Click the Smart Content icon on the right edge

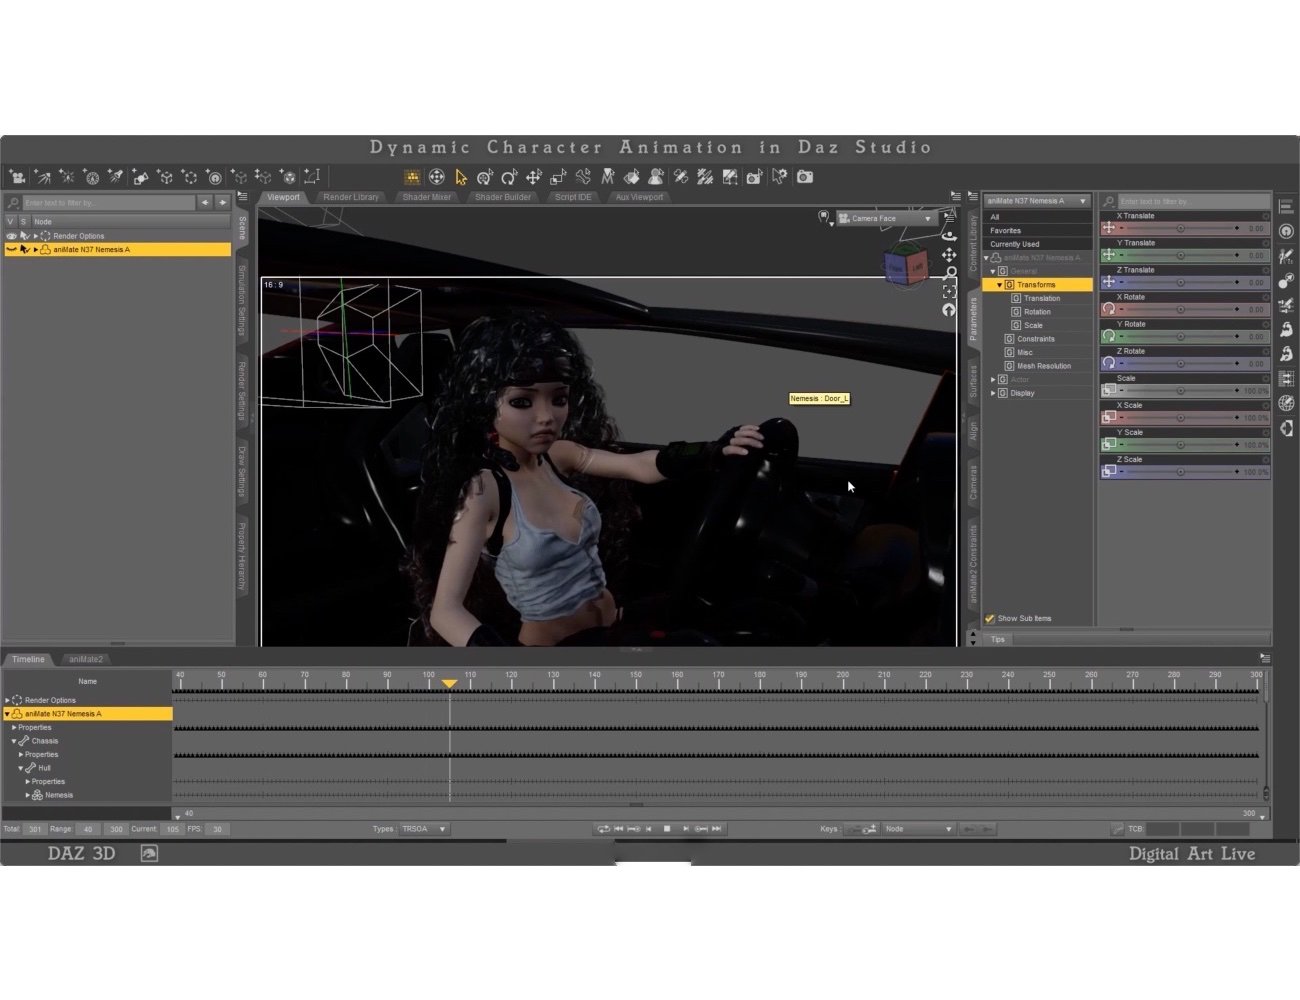(1287, 231)
